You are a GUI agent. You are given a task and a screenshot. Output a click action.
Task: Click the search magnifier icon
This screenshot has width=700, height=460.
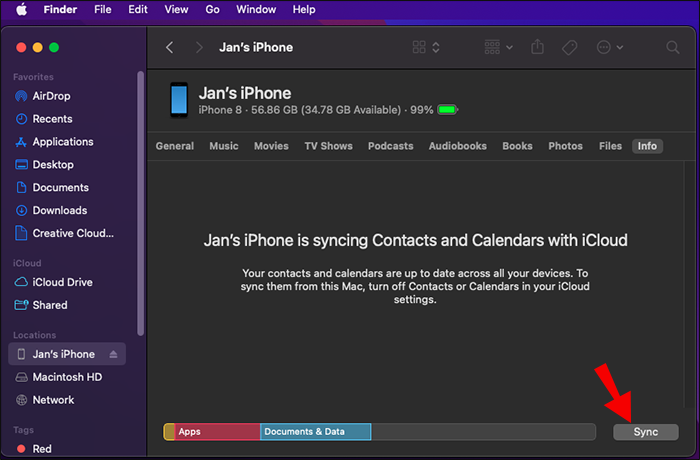click(x=673, y=47)
